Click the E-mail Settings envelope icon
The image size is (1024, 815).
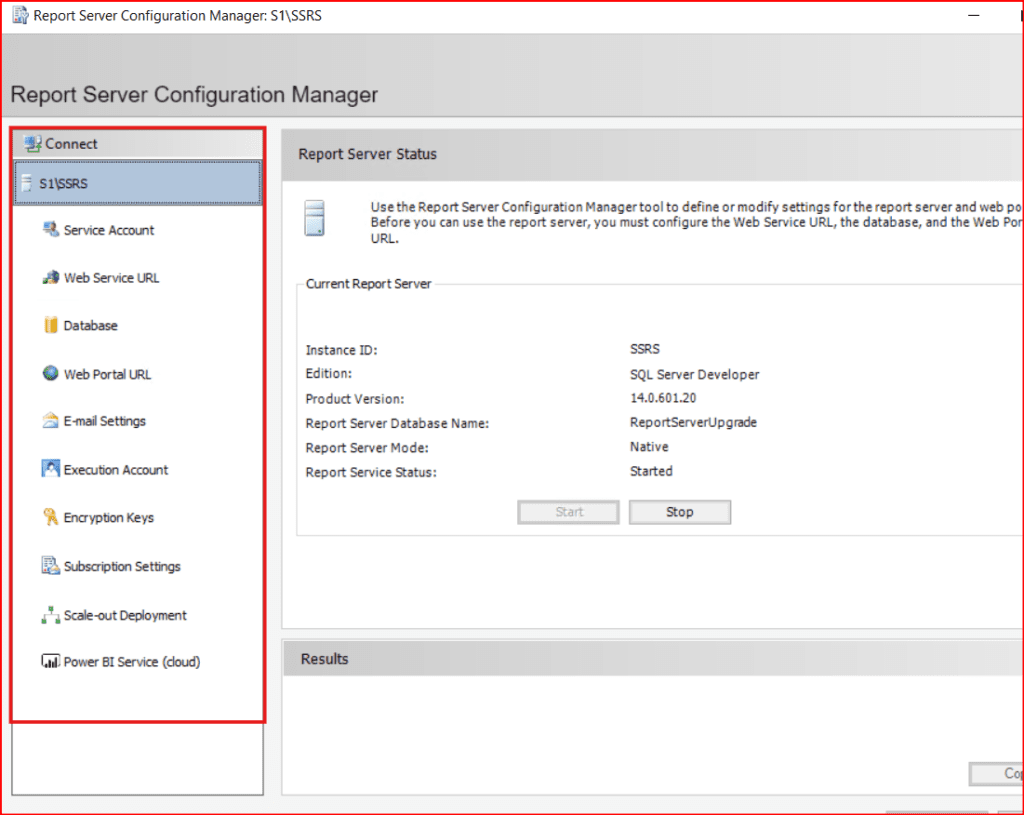pos(50,421)
